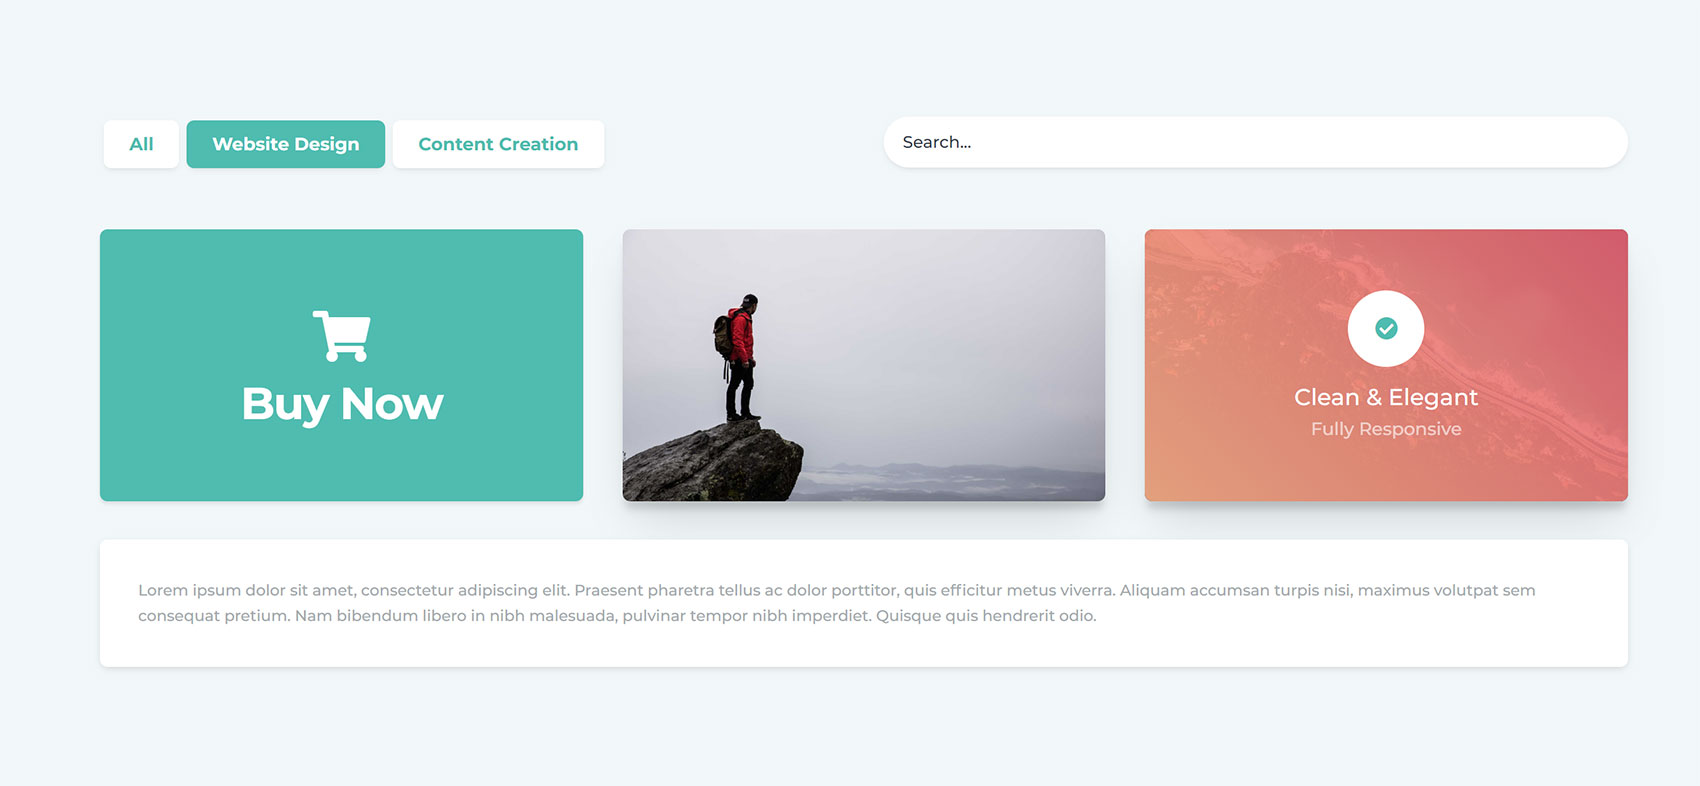Click the shopping cart icon
The image size is (1700, 786).
342,336
